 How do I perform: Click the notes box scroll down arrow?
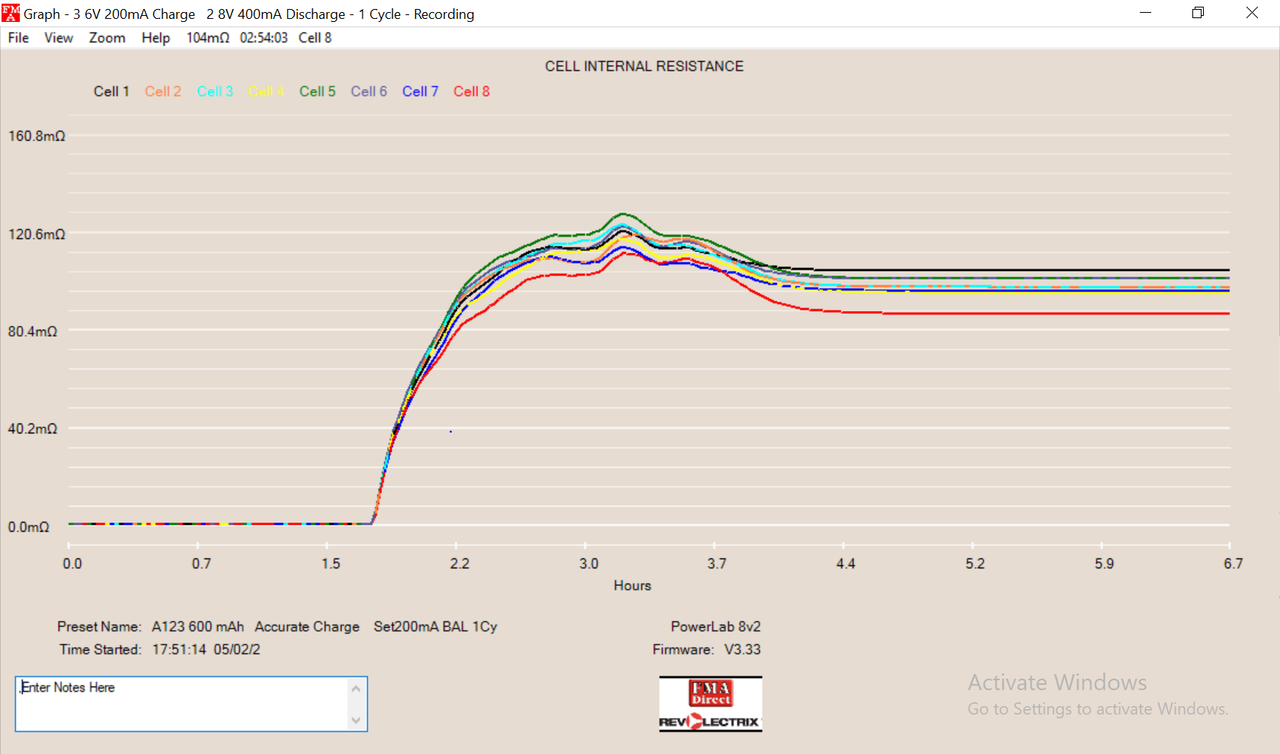(x=356, y=720)
